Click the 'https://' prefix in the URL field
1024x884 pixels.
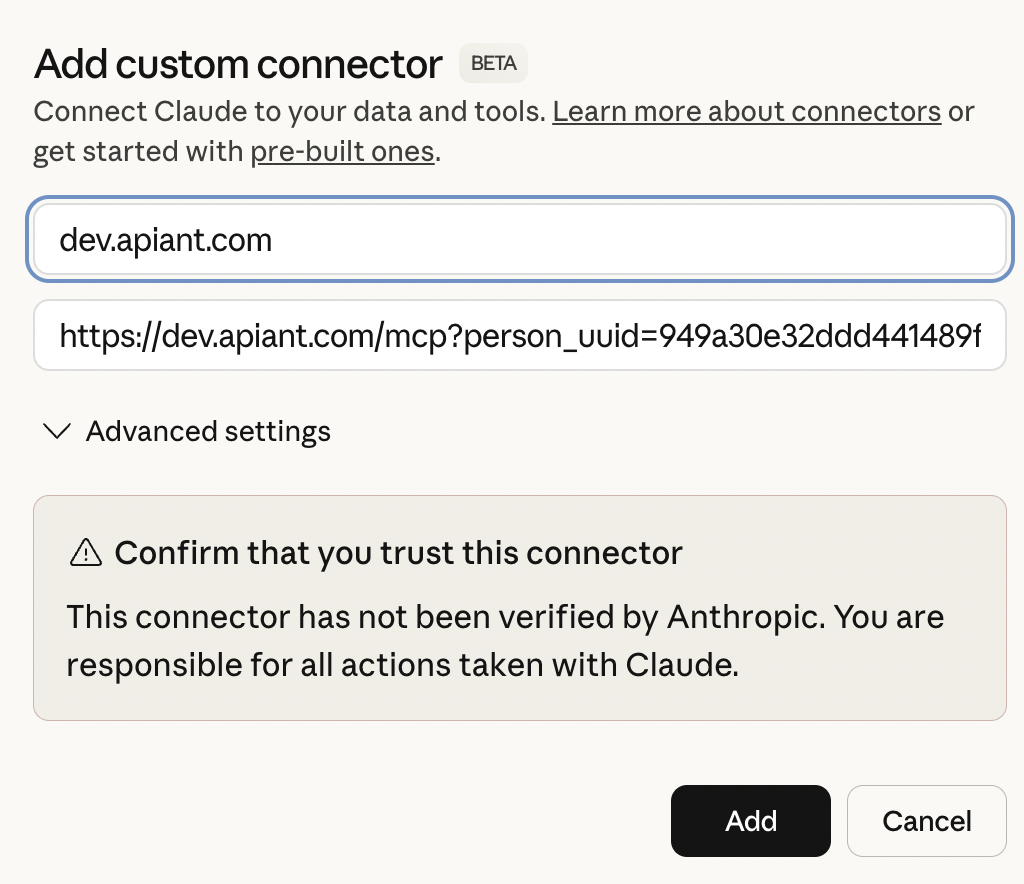coord(101,335)
